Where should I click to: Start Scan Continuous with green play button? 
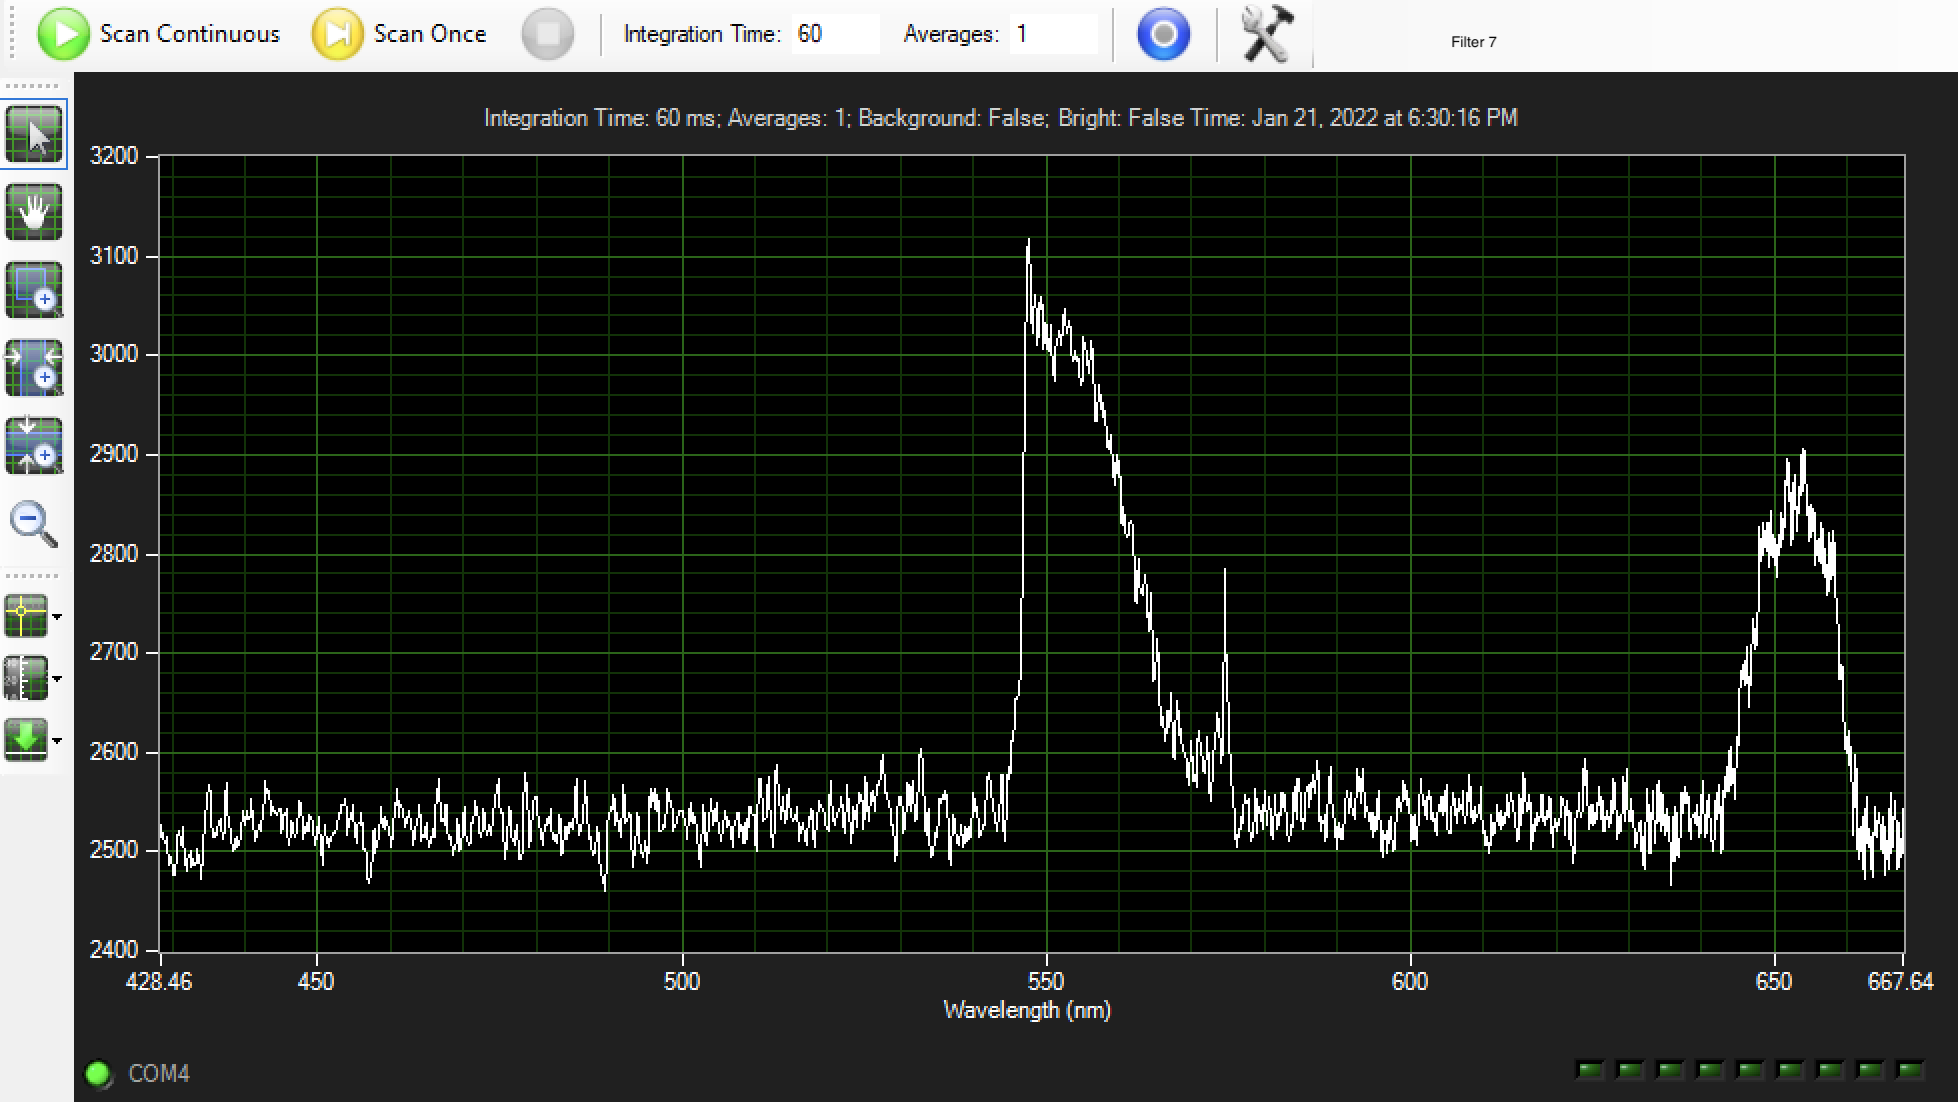point(63,34)
